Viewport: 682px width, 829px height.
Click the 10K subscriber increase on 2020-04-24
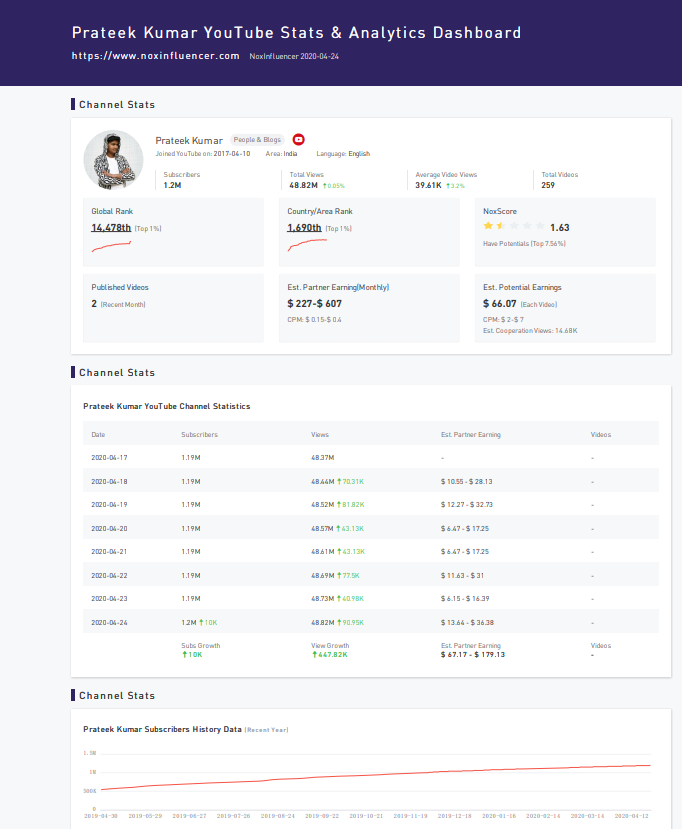pos(208,623)
